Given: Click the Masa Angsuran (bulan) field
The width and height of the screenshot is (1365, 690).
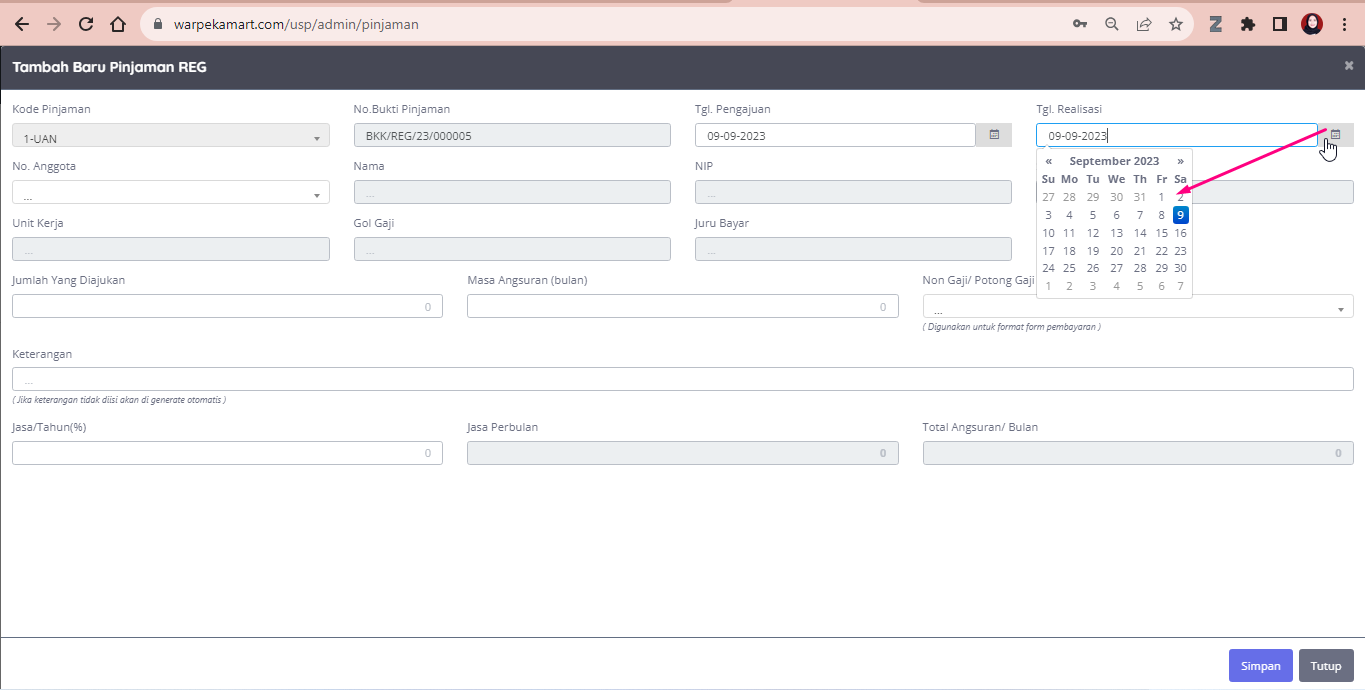Looking at the screenshot, I should [x=682, y=306].
